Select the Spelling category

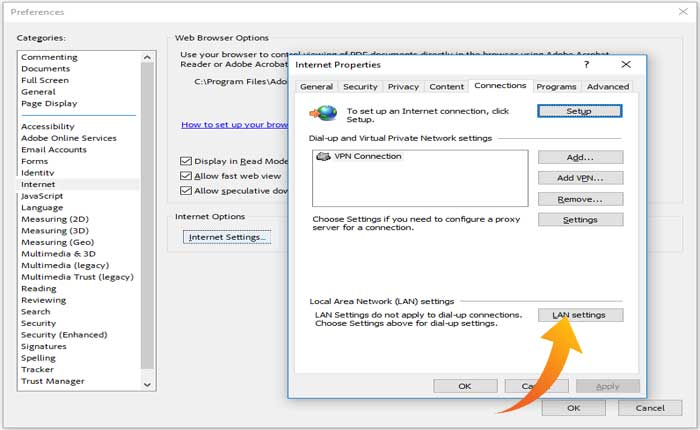point(38,358)
